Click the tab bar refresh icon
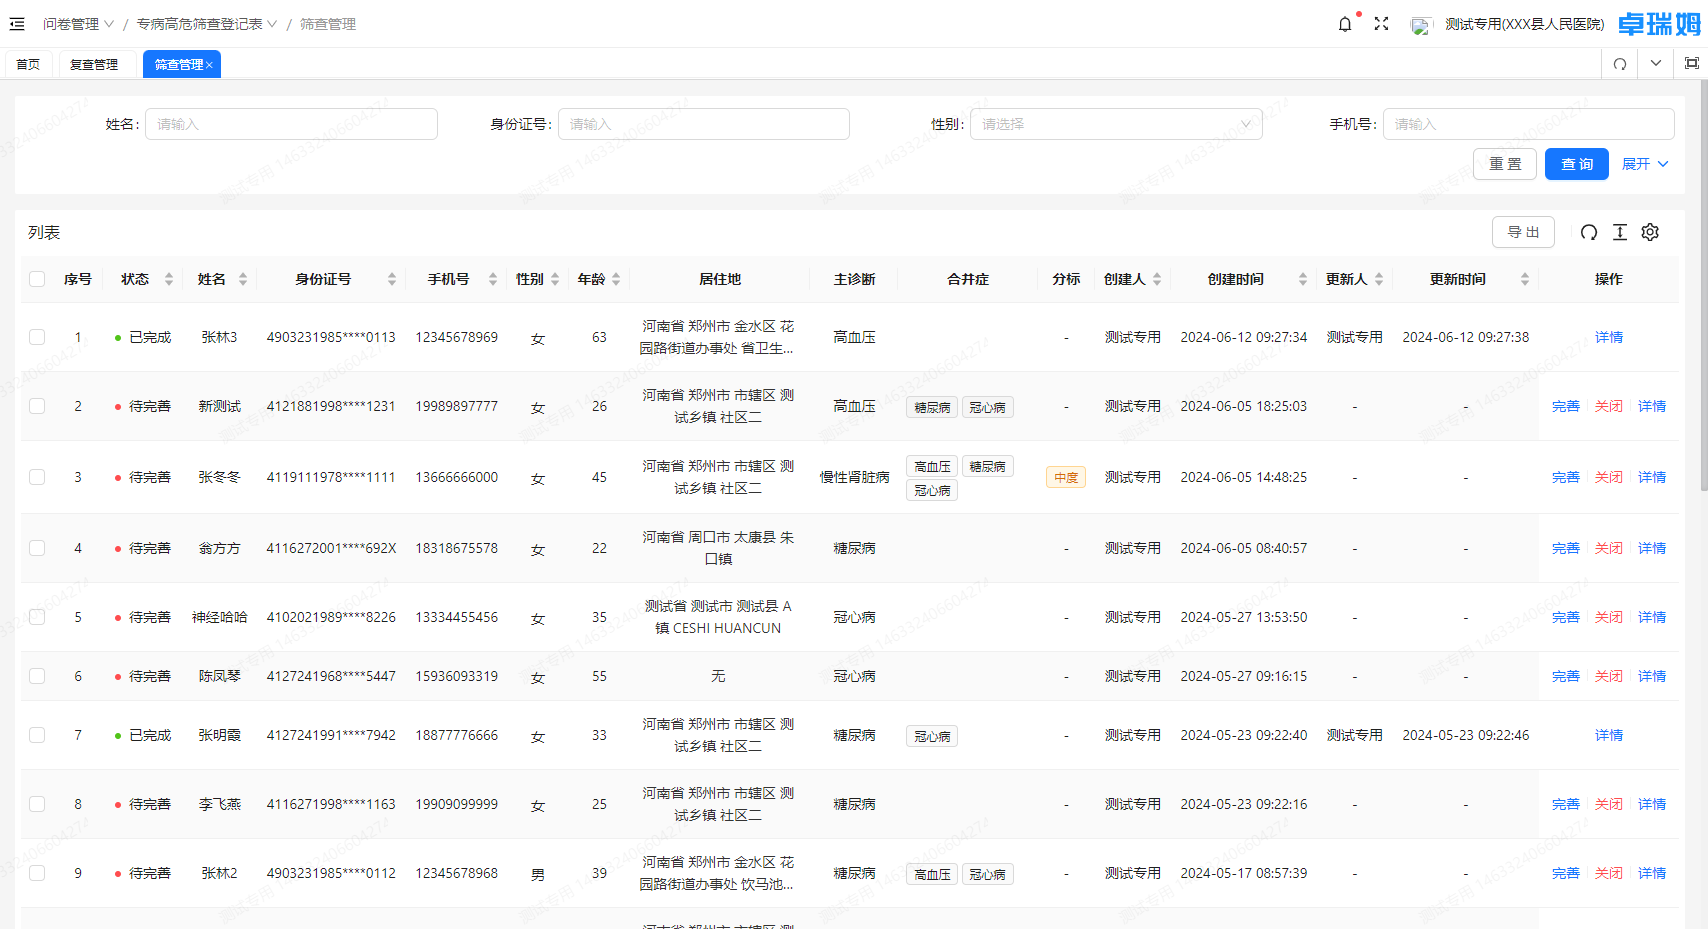 [x=1620, y=64]
